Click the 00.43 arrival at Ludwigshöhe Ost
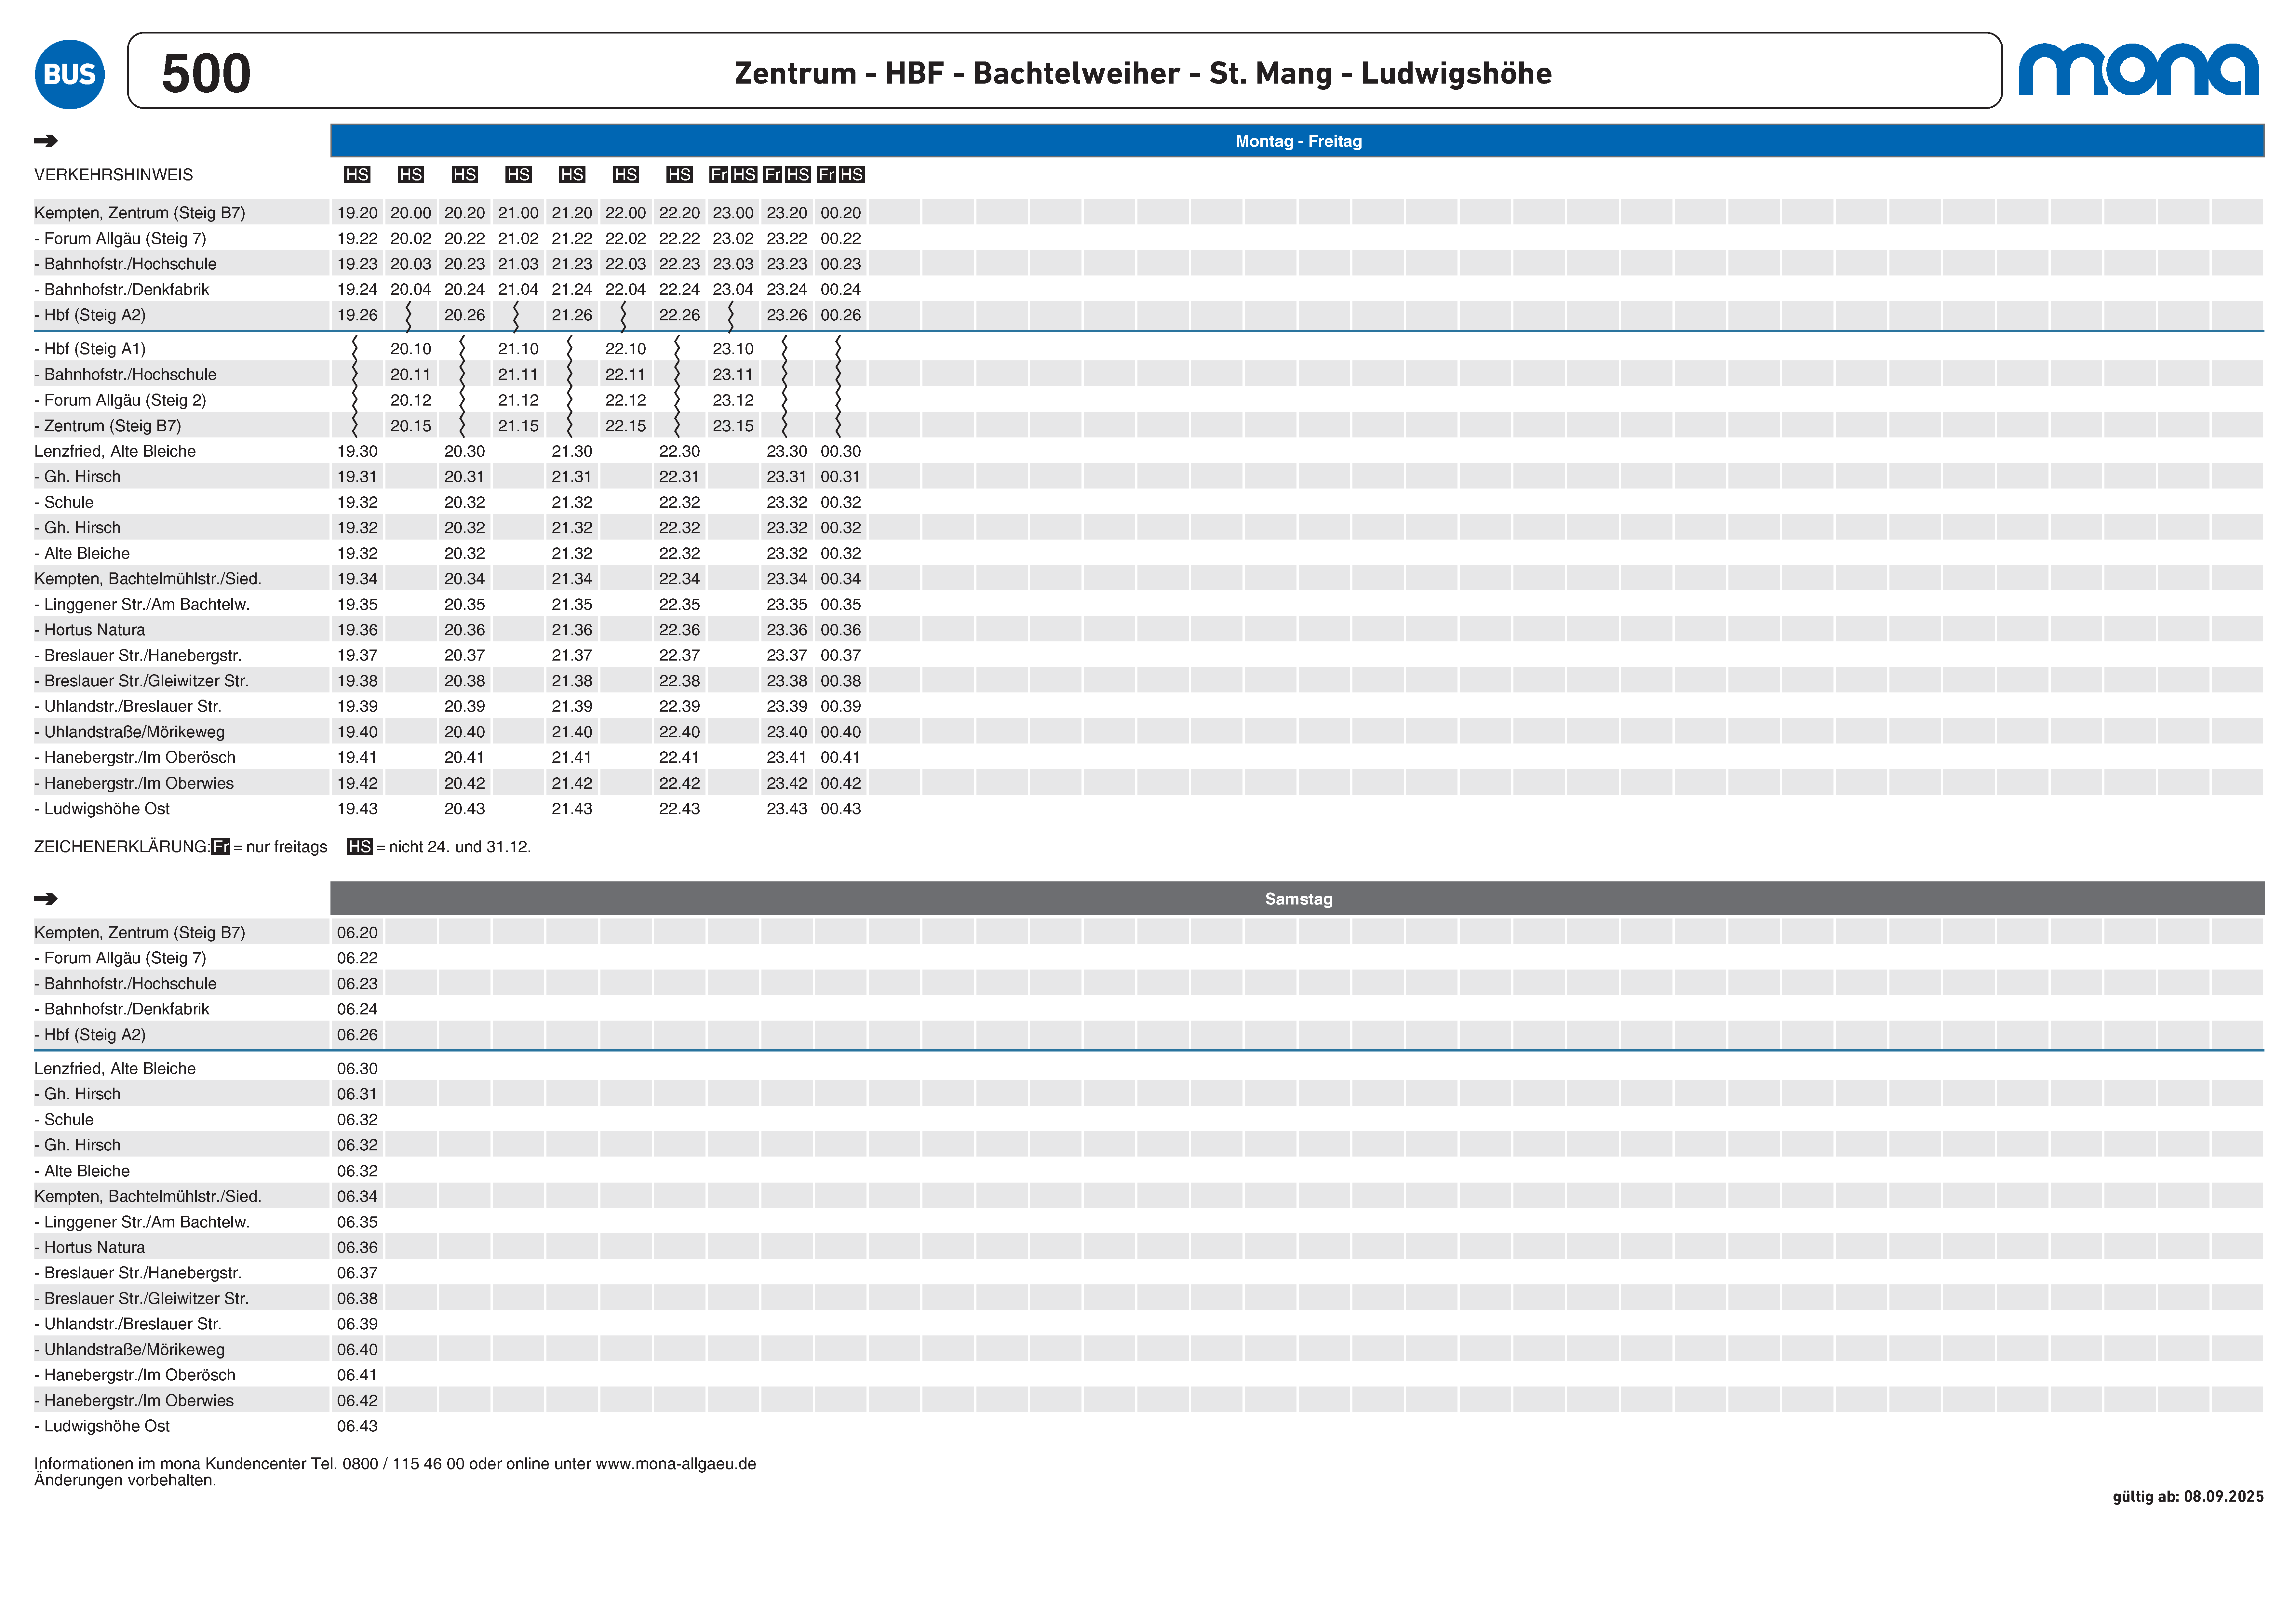 click(841, 809)
